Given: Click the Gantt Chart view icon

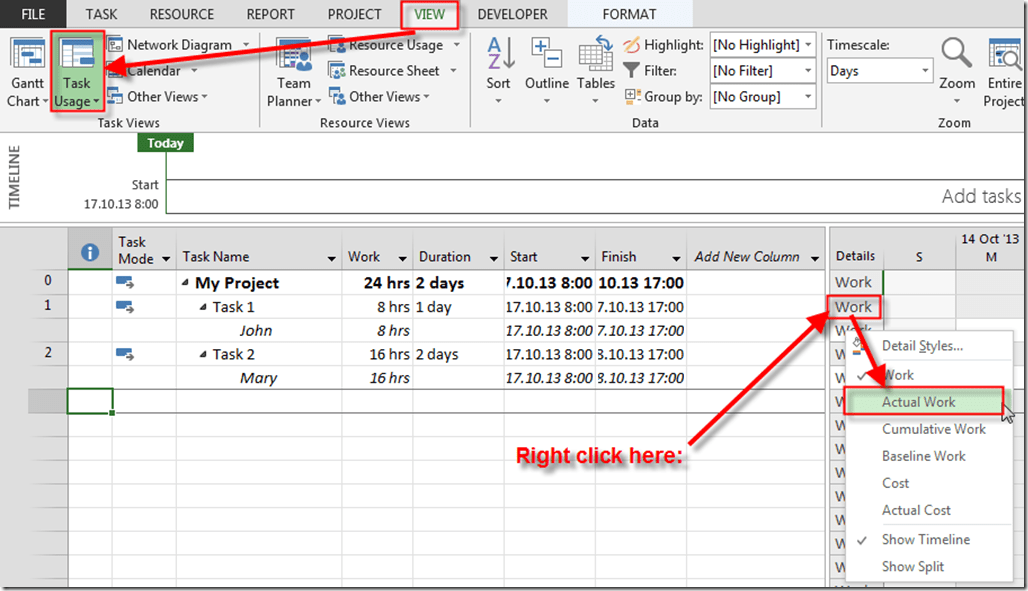Looking at the screenshot, I should coord(26,62).
